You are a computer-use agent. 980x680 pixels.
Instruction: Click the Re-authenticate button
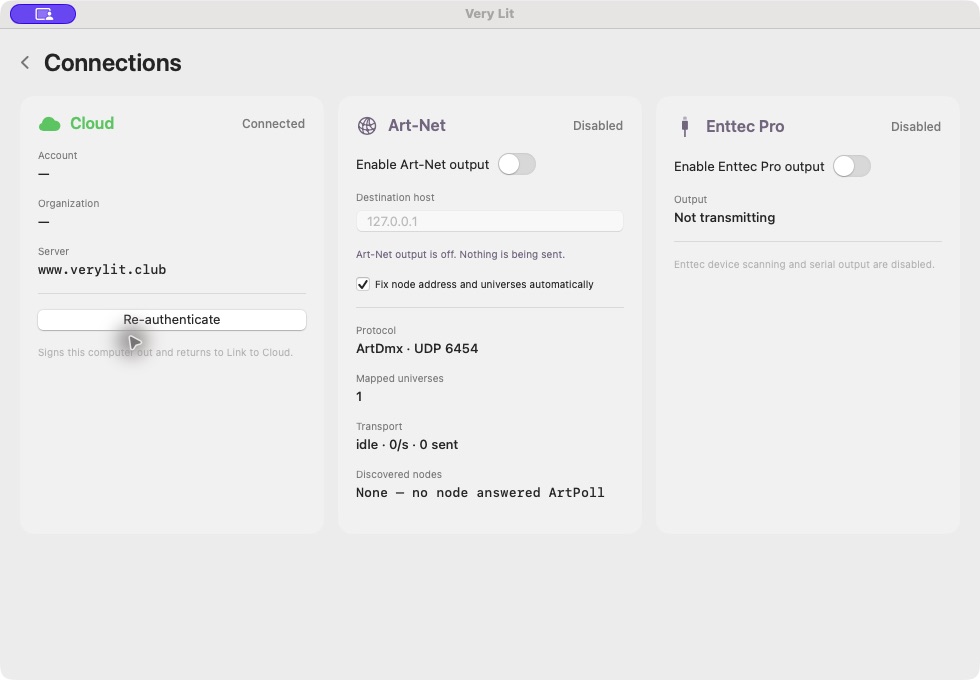click(x=172, y=319)
